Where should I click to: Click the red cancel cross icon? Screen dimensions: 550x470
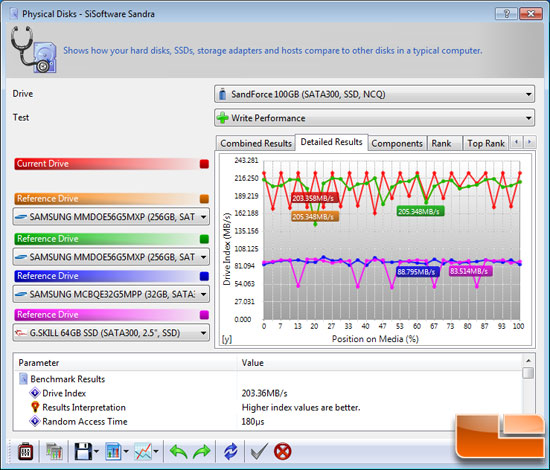282,451
